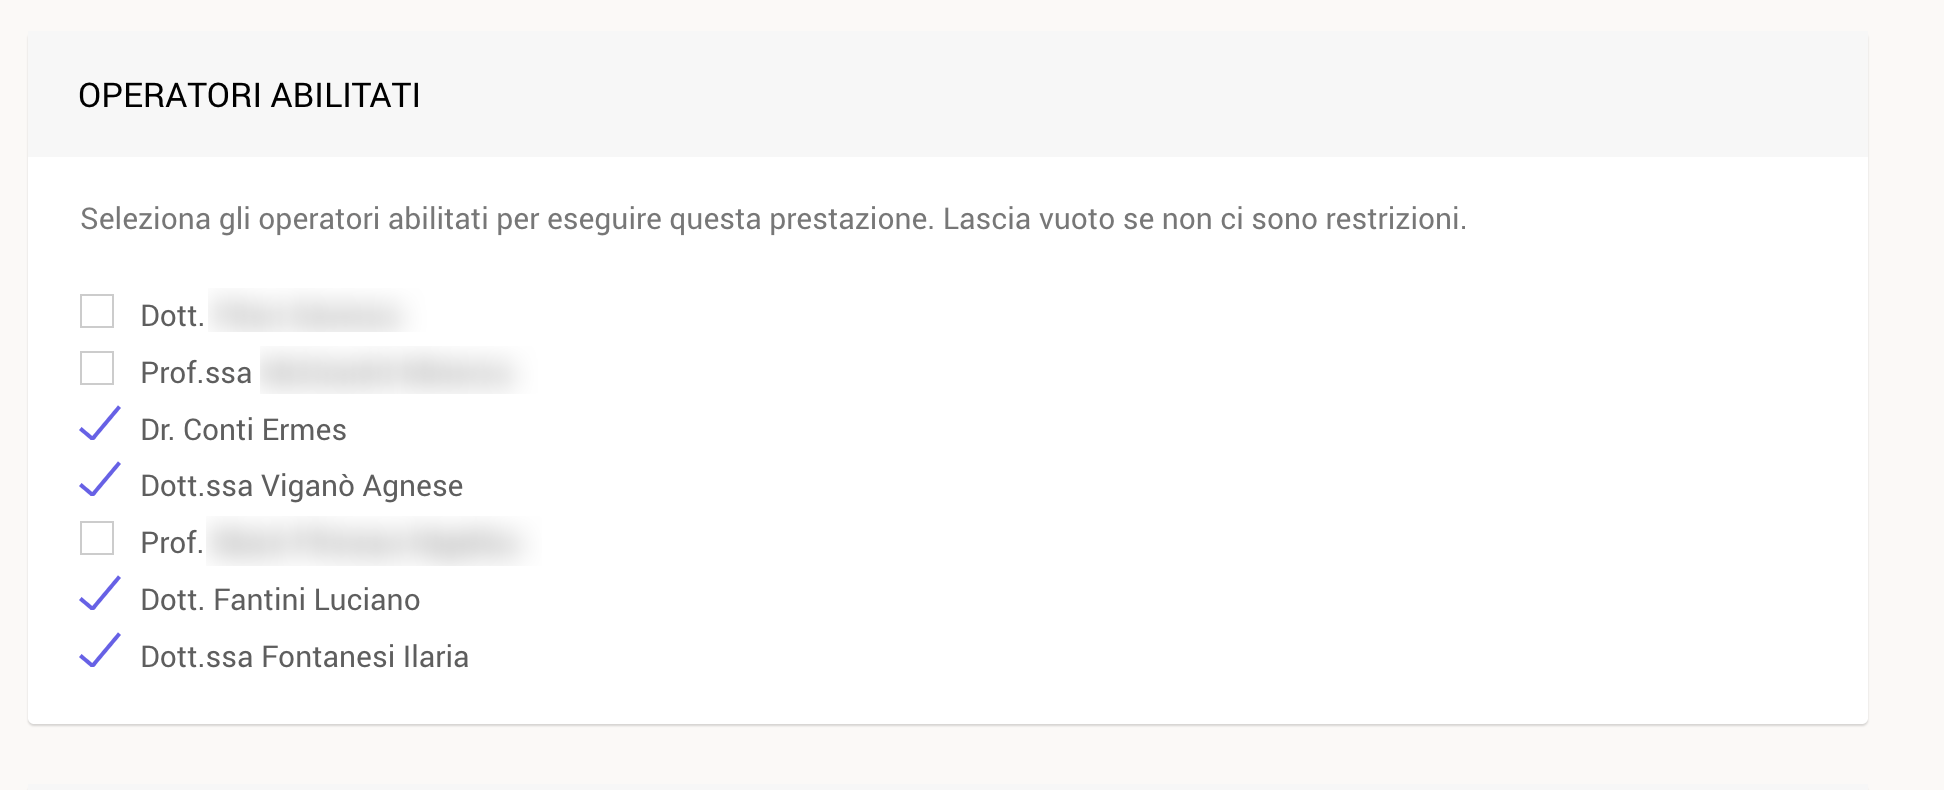Uncheck Dott.ssa Viganò Agnese checkmark

[x=99, y=480]
